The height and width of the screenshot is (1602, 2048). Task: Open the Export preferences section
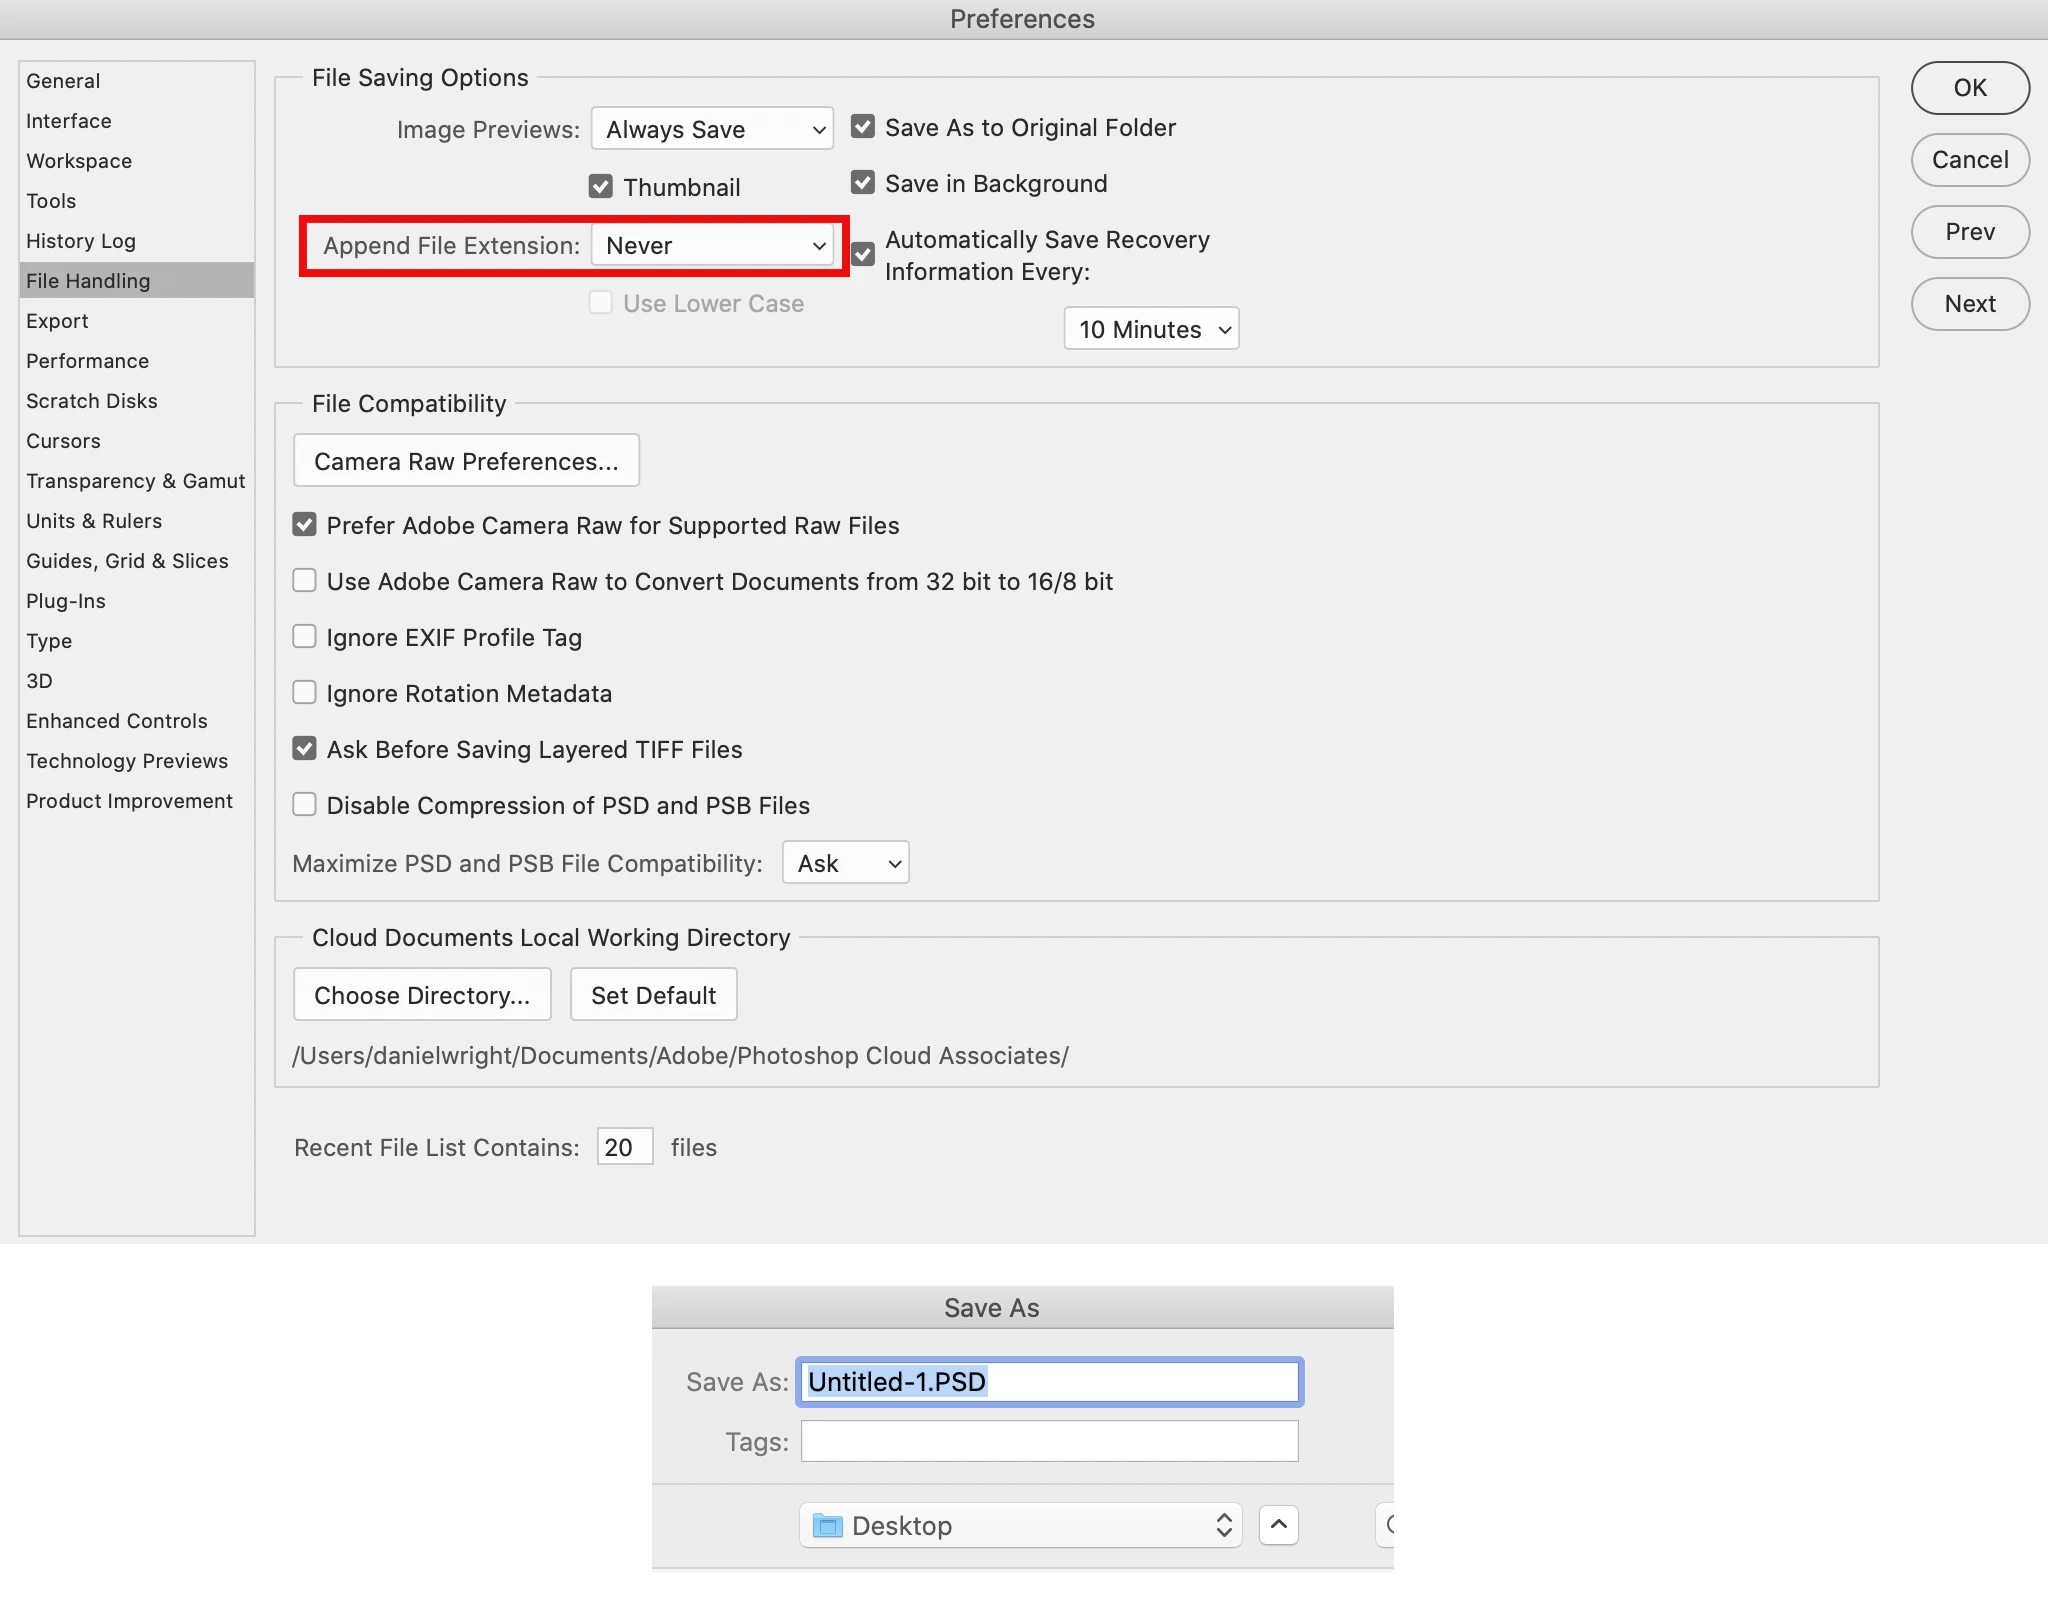pos(58,321)
